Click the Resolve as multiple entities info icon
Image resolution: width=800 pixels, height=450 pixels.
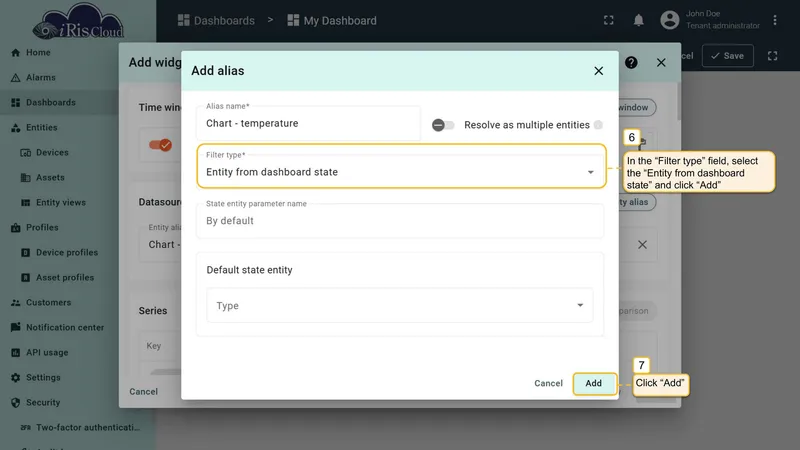pyautogui.click(x=598, y=125)
